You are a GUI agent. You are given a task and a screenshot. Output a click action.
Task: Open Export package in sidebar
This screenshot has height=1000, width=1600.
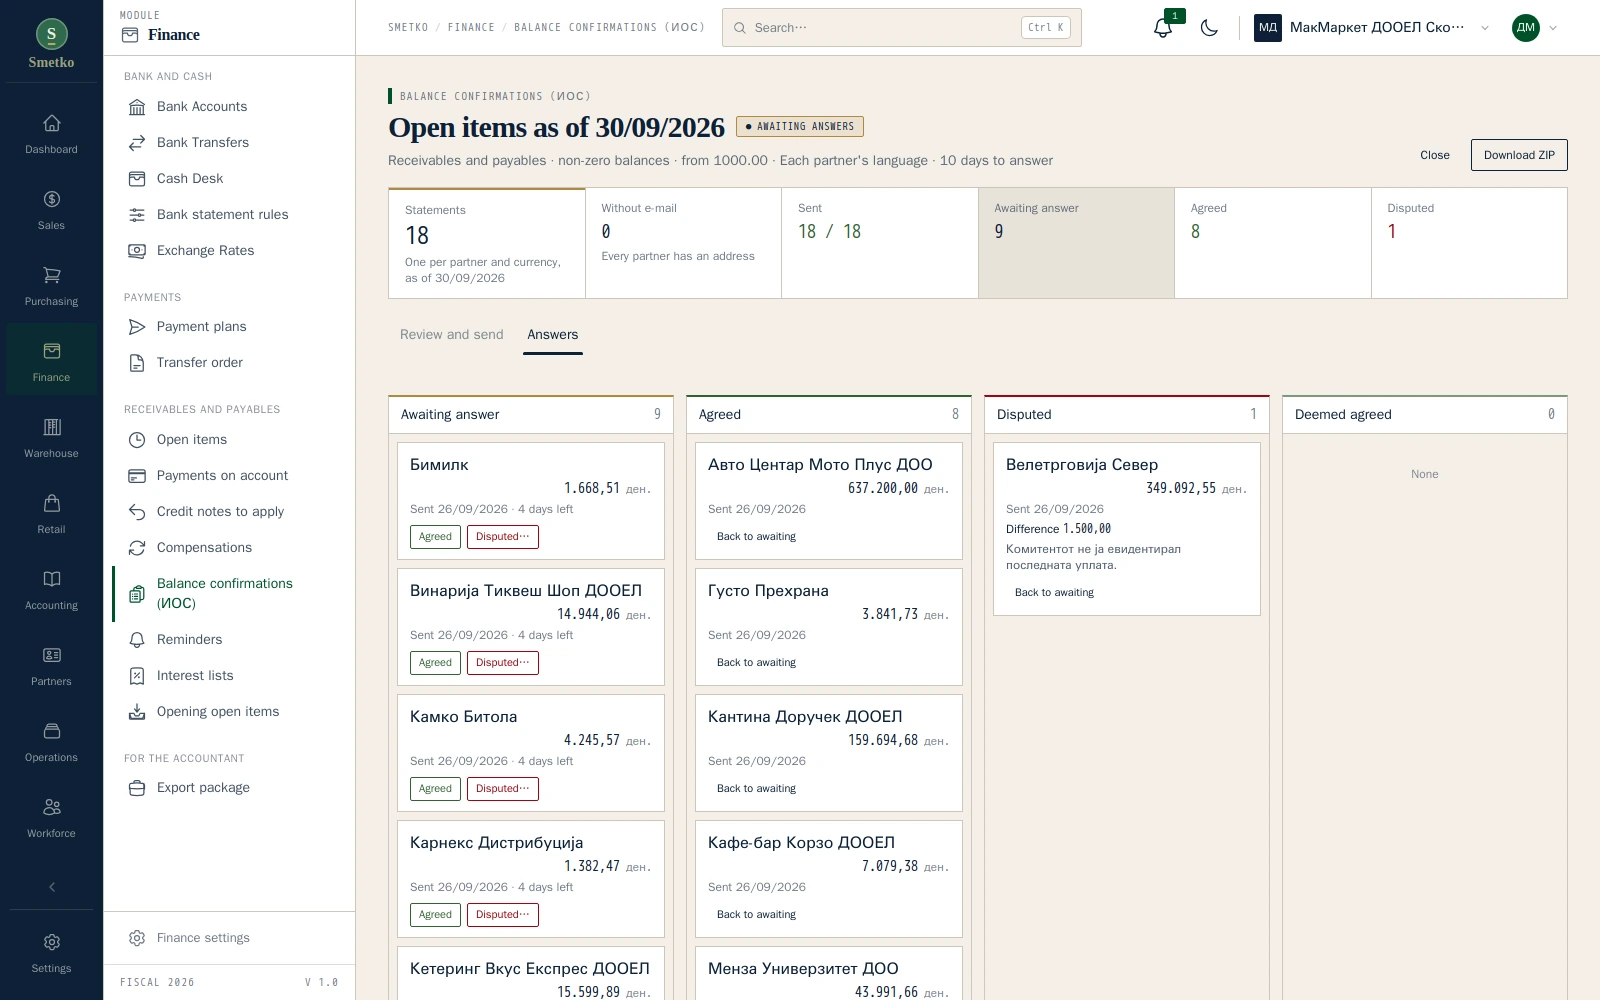(x=229, y=788)
